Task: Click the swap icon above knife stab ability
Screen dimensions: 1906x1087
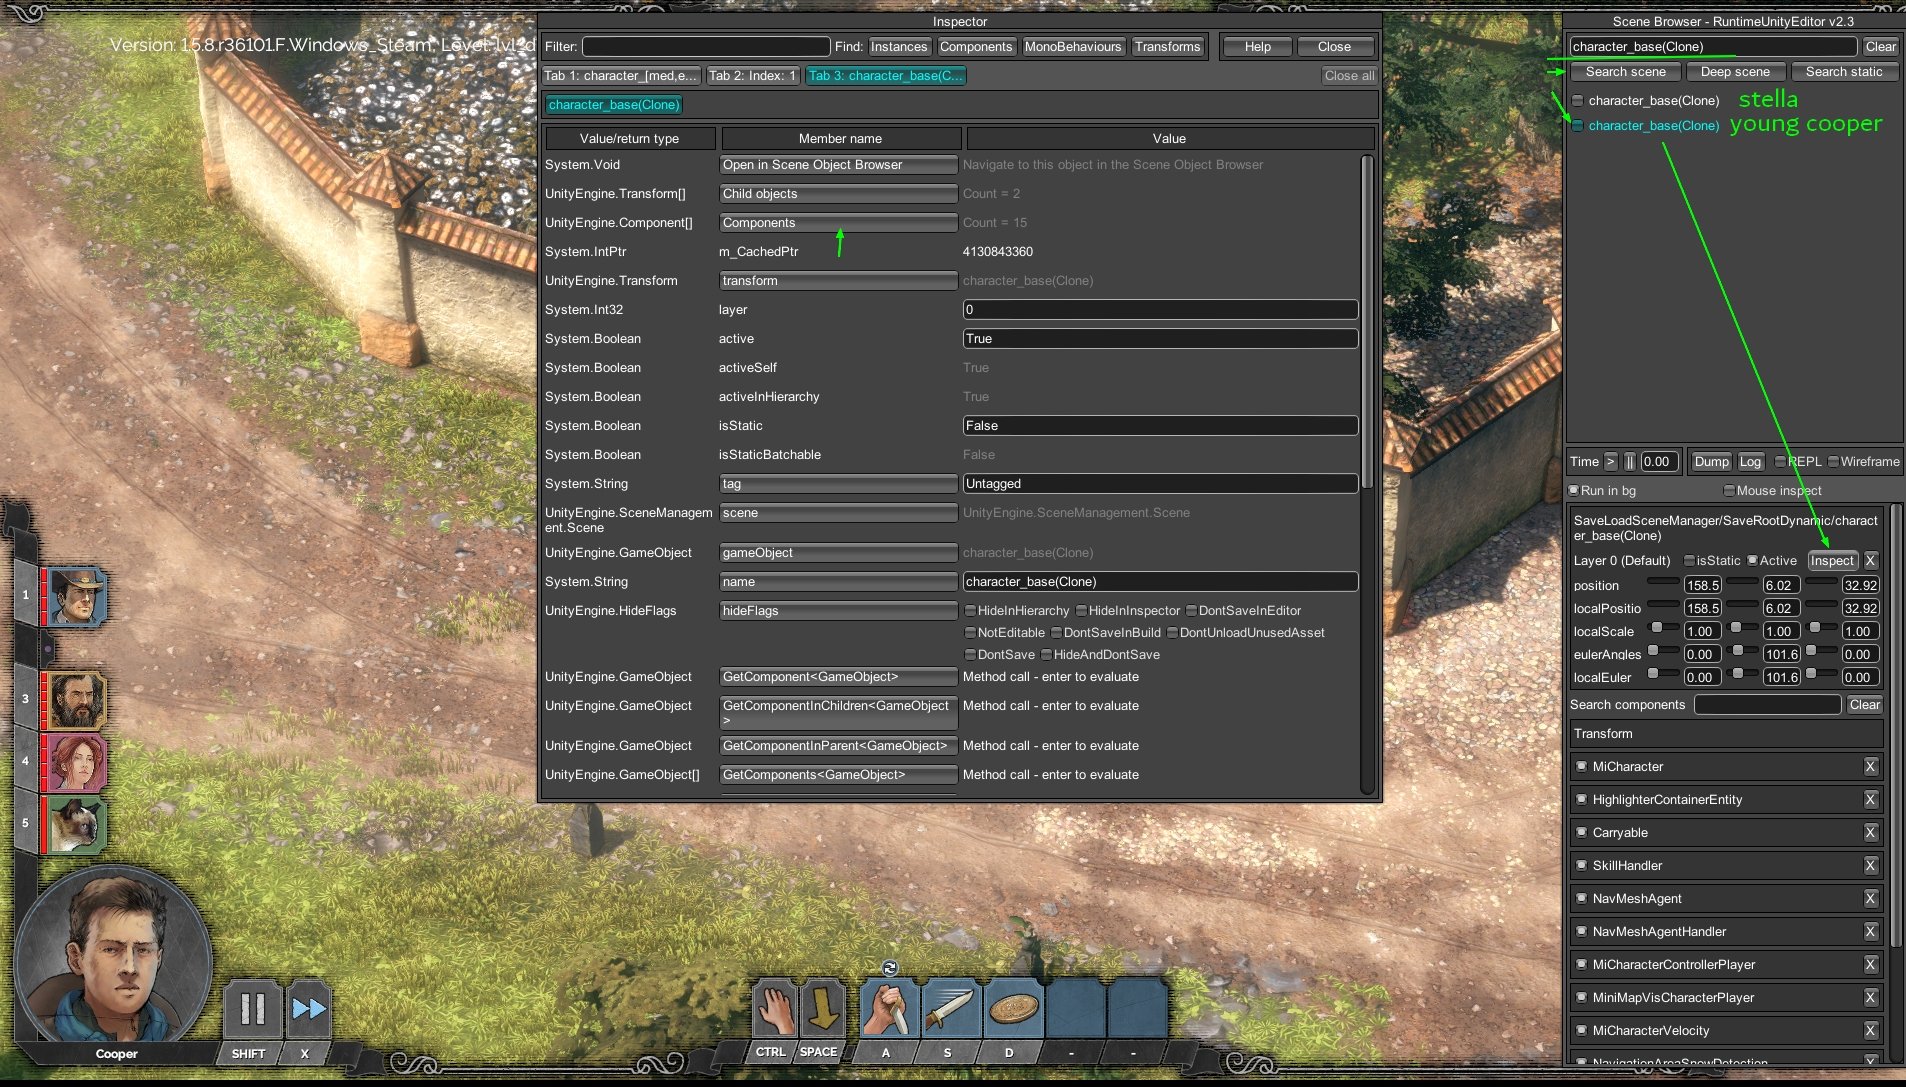Action: coord(890,968)
